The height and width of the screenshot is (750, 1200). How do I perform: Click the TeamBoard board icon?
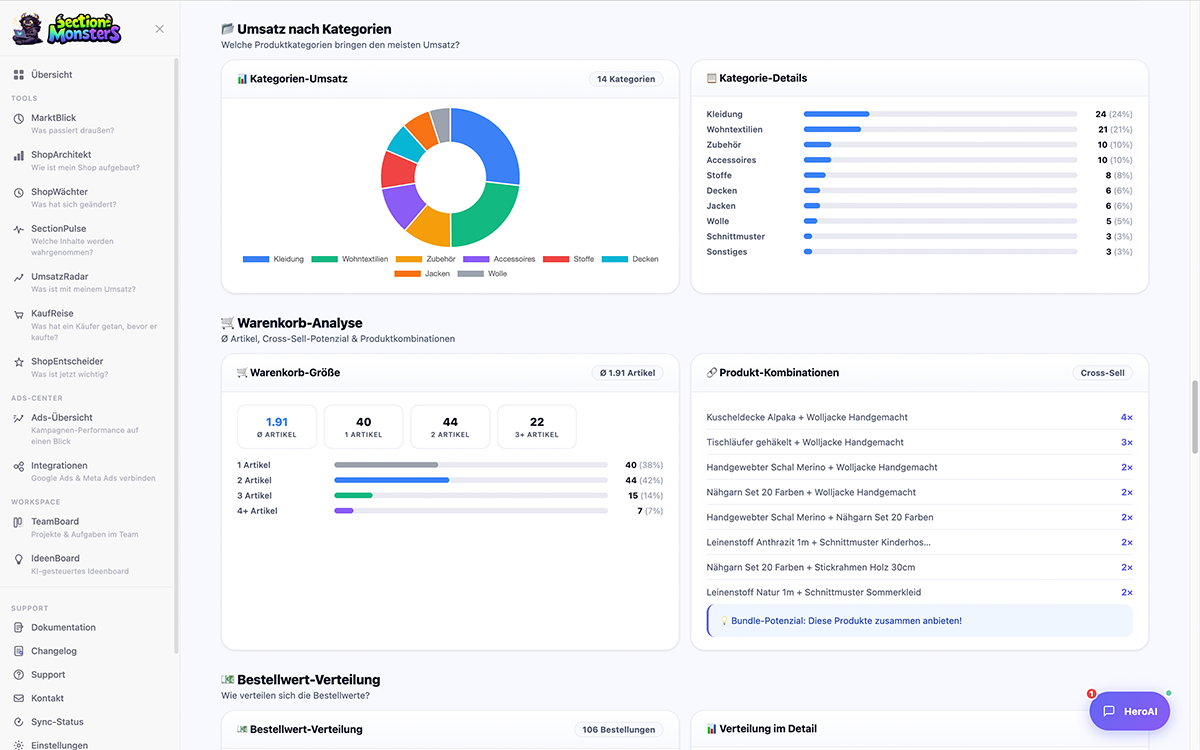pyautogui.click(x=19, y=522)
